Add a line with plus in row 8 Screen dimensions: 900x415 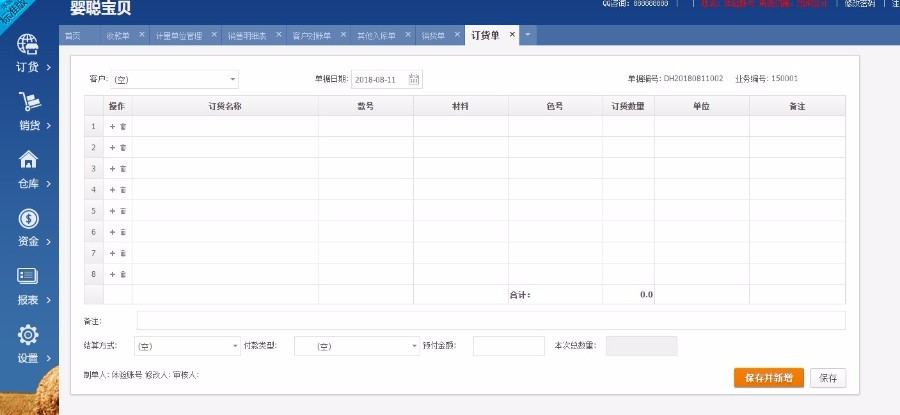(x=112, y=274)
